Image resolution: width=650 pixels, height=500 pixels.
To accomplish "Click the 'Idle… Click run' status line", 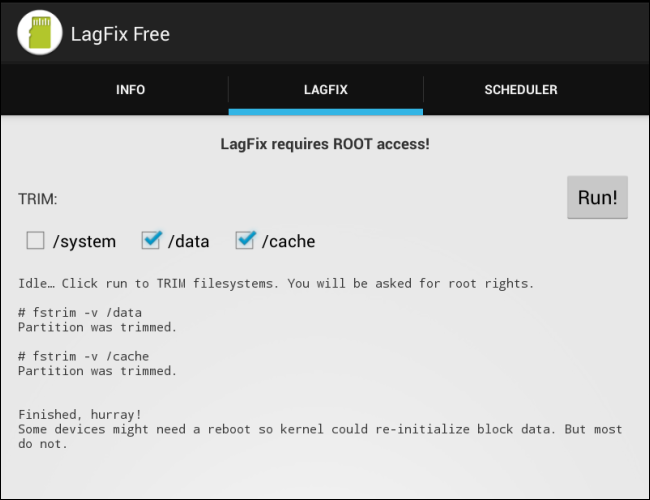I will (276, 284).
